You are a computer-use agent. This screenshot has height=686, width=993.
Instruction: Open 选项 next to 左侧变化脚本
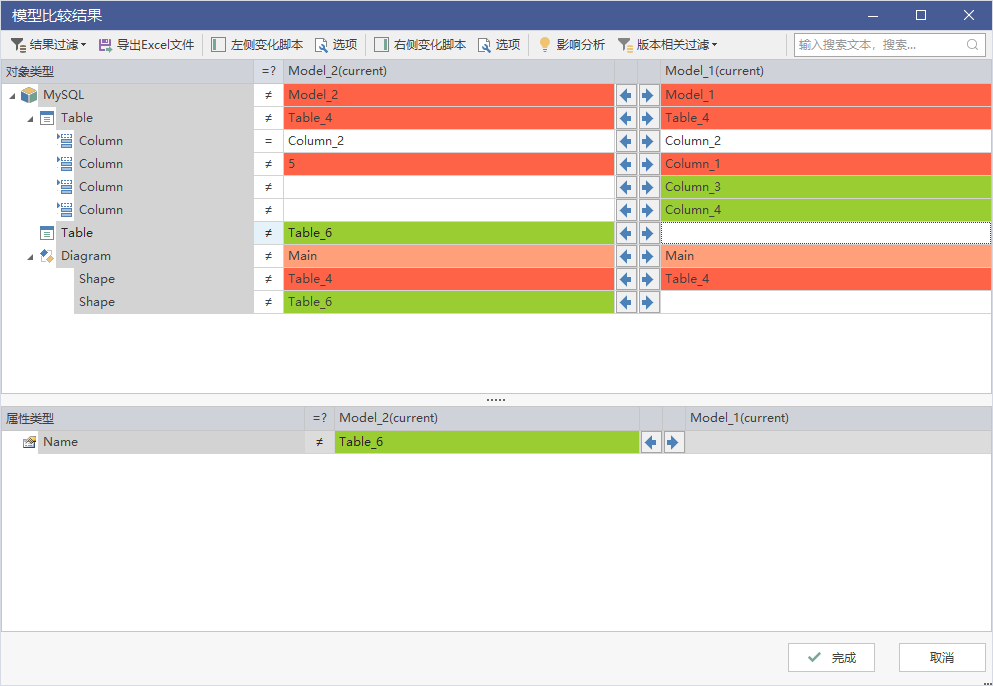336,45
